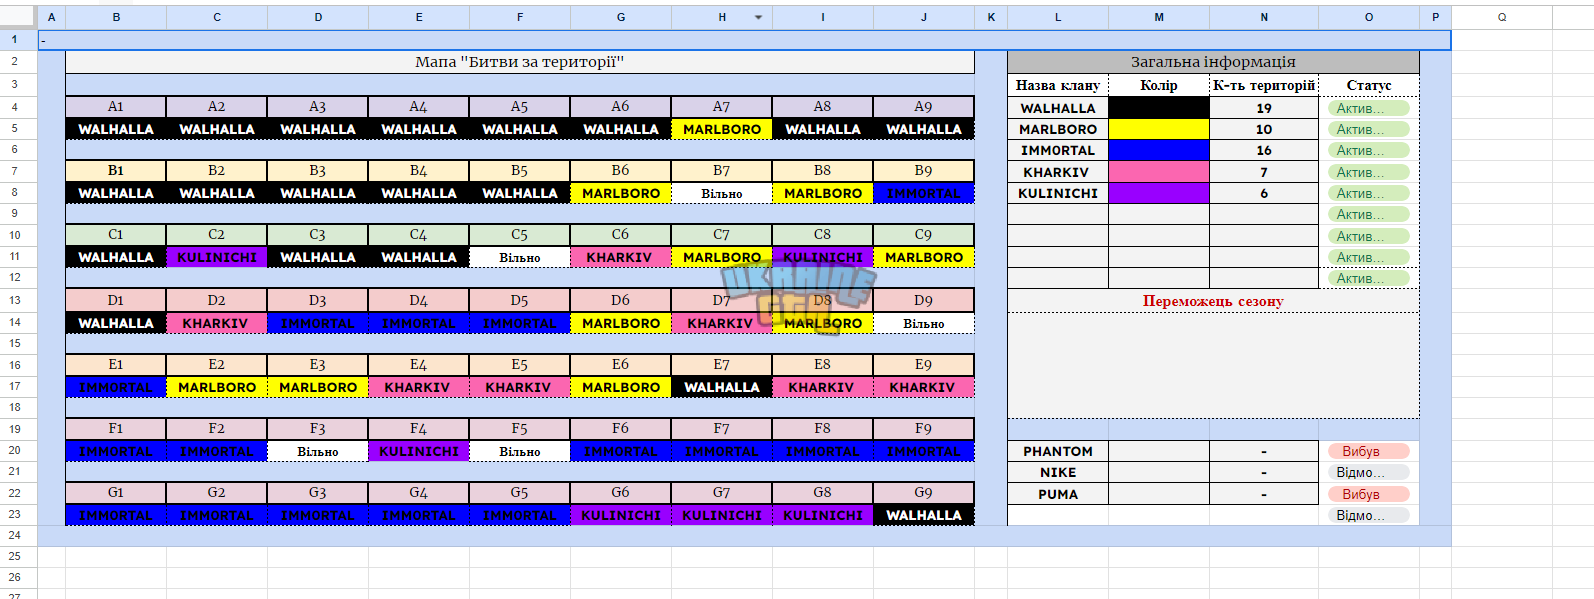Click the blue IMMORTAL color cell
This screenshot has width=1594, height=599.
(x=1159, y=150)
